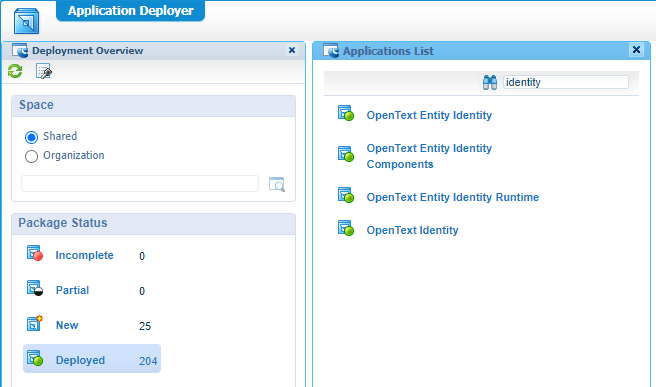Open the OpenText Identity application
Viewport: 656px width, 387px height.
coord(413,230)
